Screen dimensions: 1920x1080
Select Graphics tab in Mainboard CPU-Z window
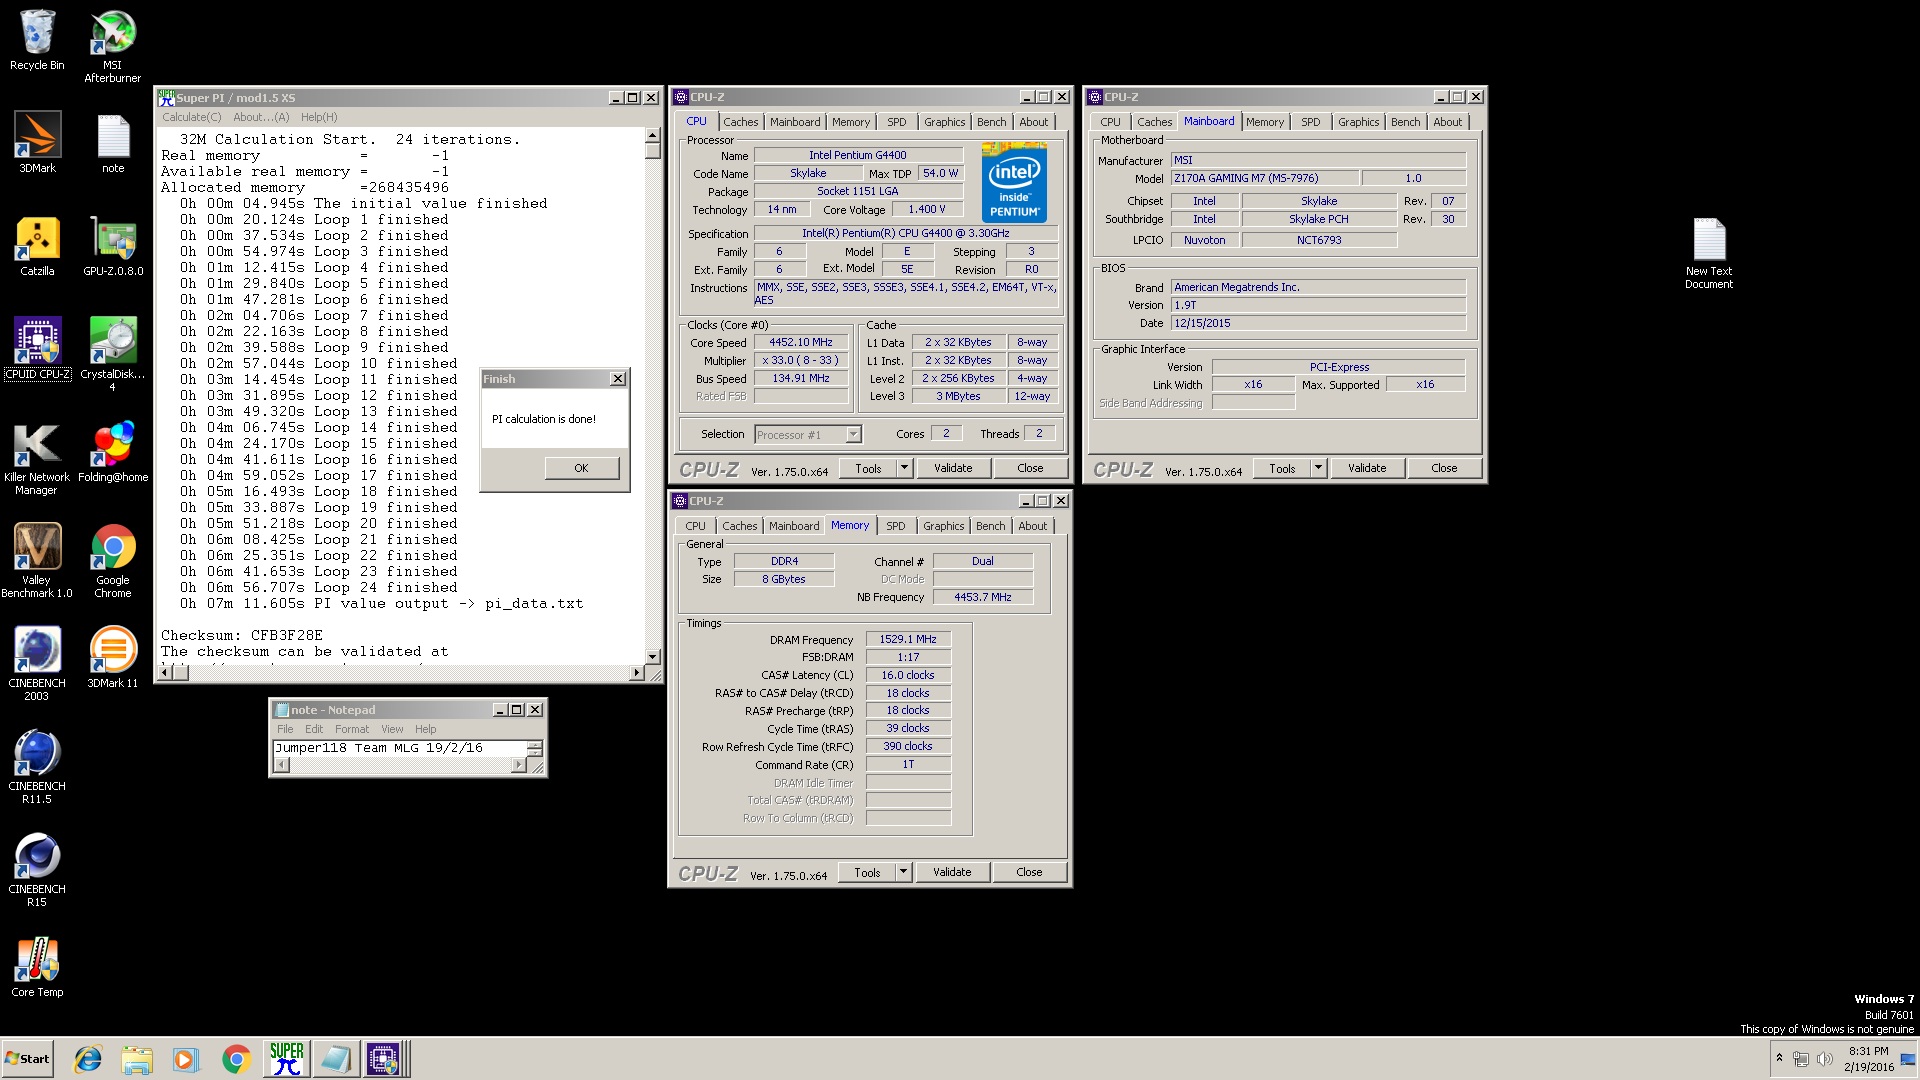click(x=1359, y=122)
